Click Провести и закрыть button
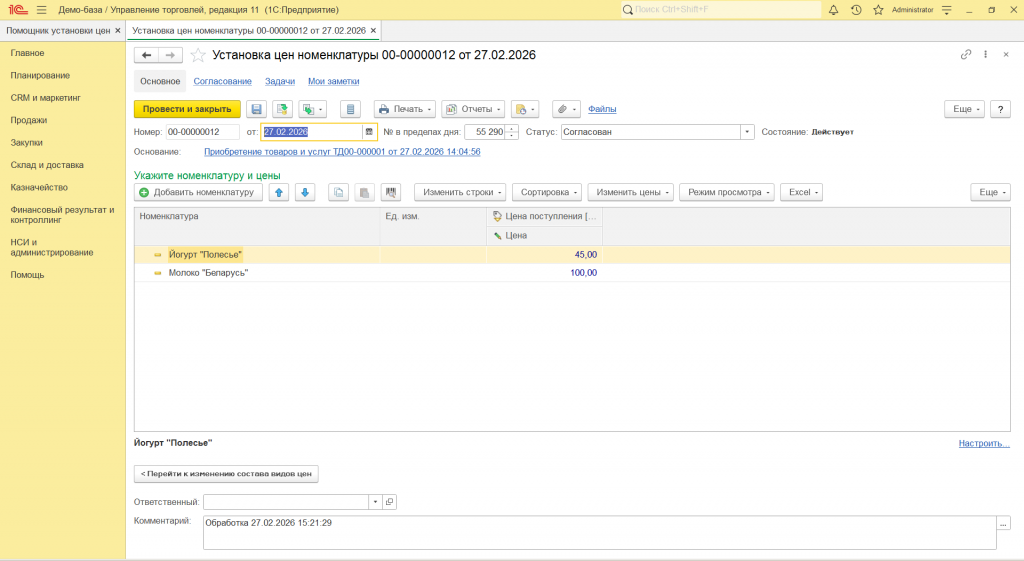This screenshot has width=1024, height=561. [187, 109]
